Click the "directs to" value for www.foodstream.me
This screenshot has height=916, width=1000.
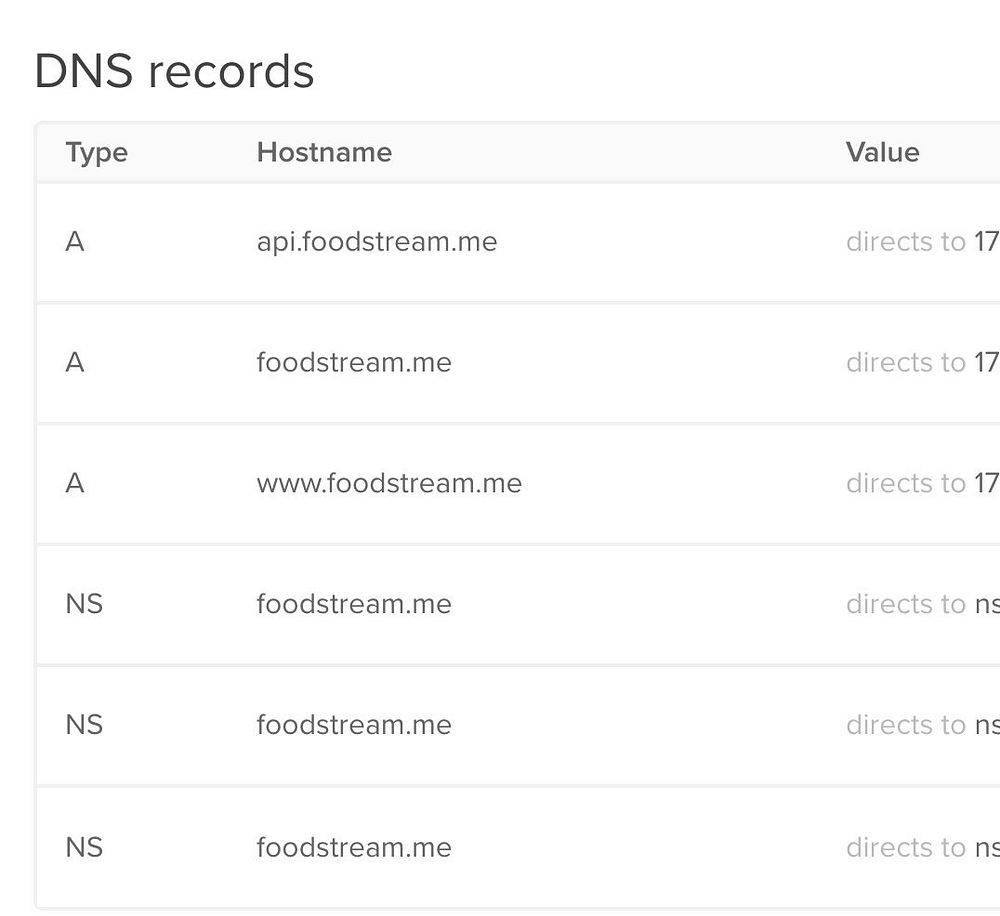920,483
